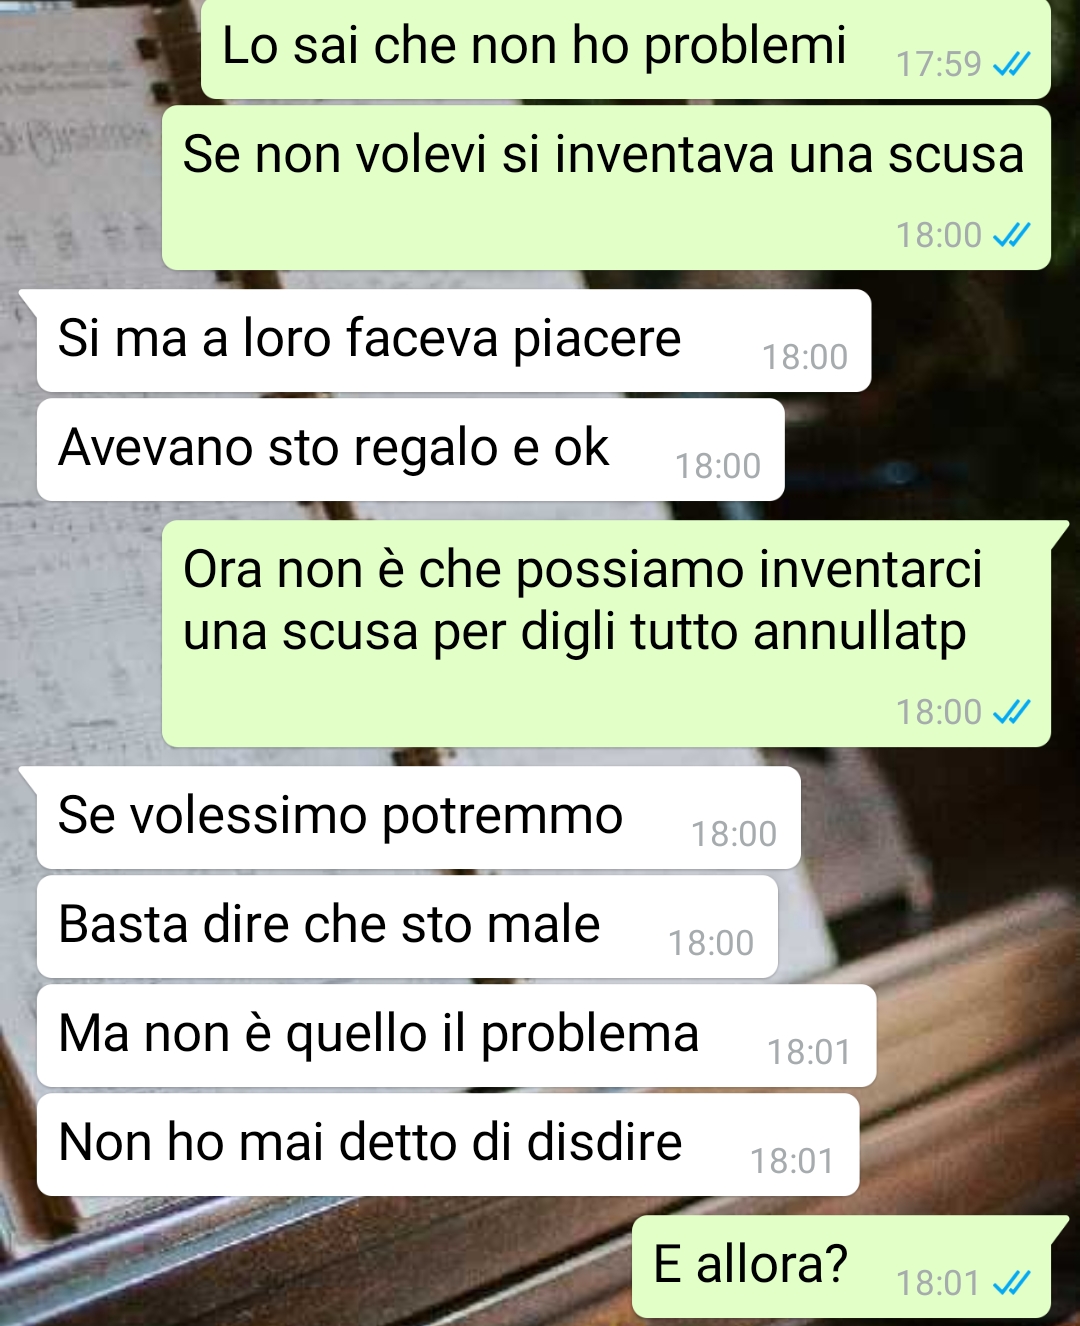Tap double-check read receipt on 17:59 message
Image resolution: width=1080 pixels, height=1326 pixels.
pyautogui.click(x=1011, y=65)
